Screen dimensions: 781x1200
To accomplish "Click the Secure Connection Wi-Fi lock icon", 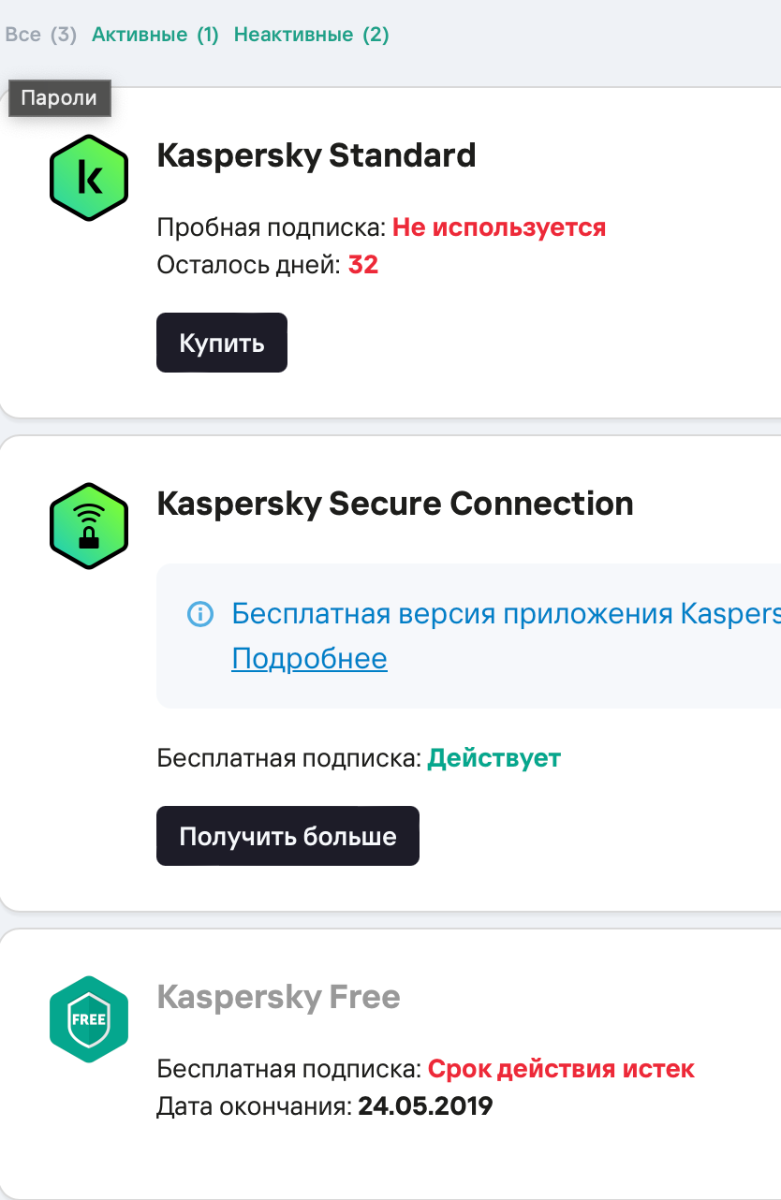I will 89,526.
